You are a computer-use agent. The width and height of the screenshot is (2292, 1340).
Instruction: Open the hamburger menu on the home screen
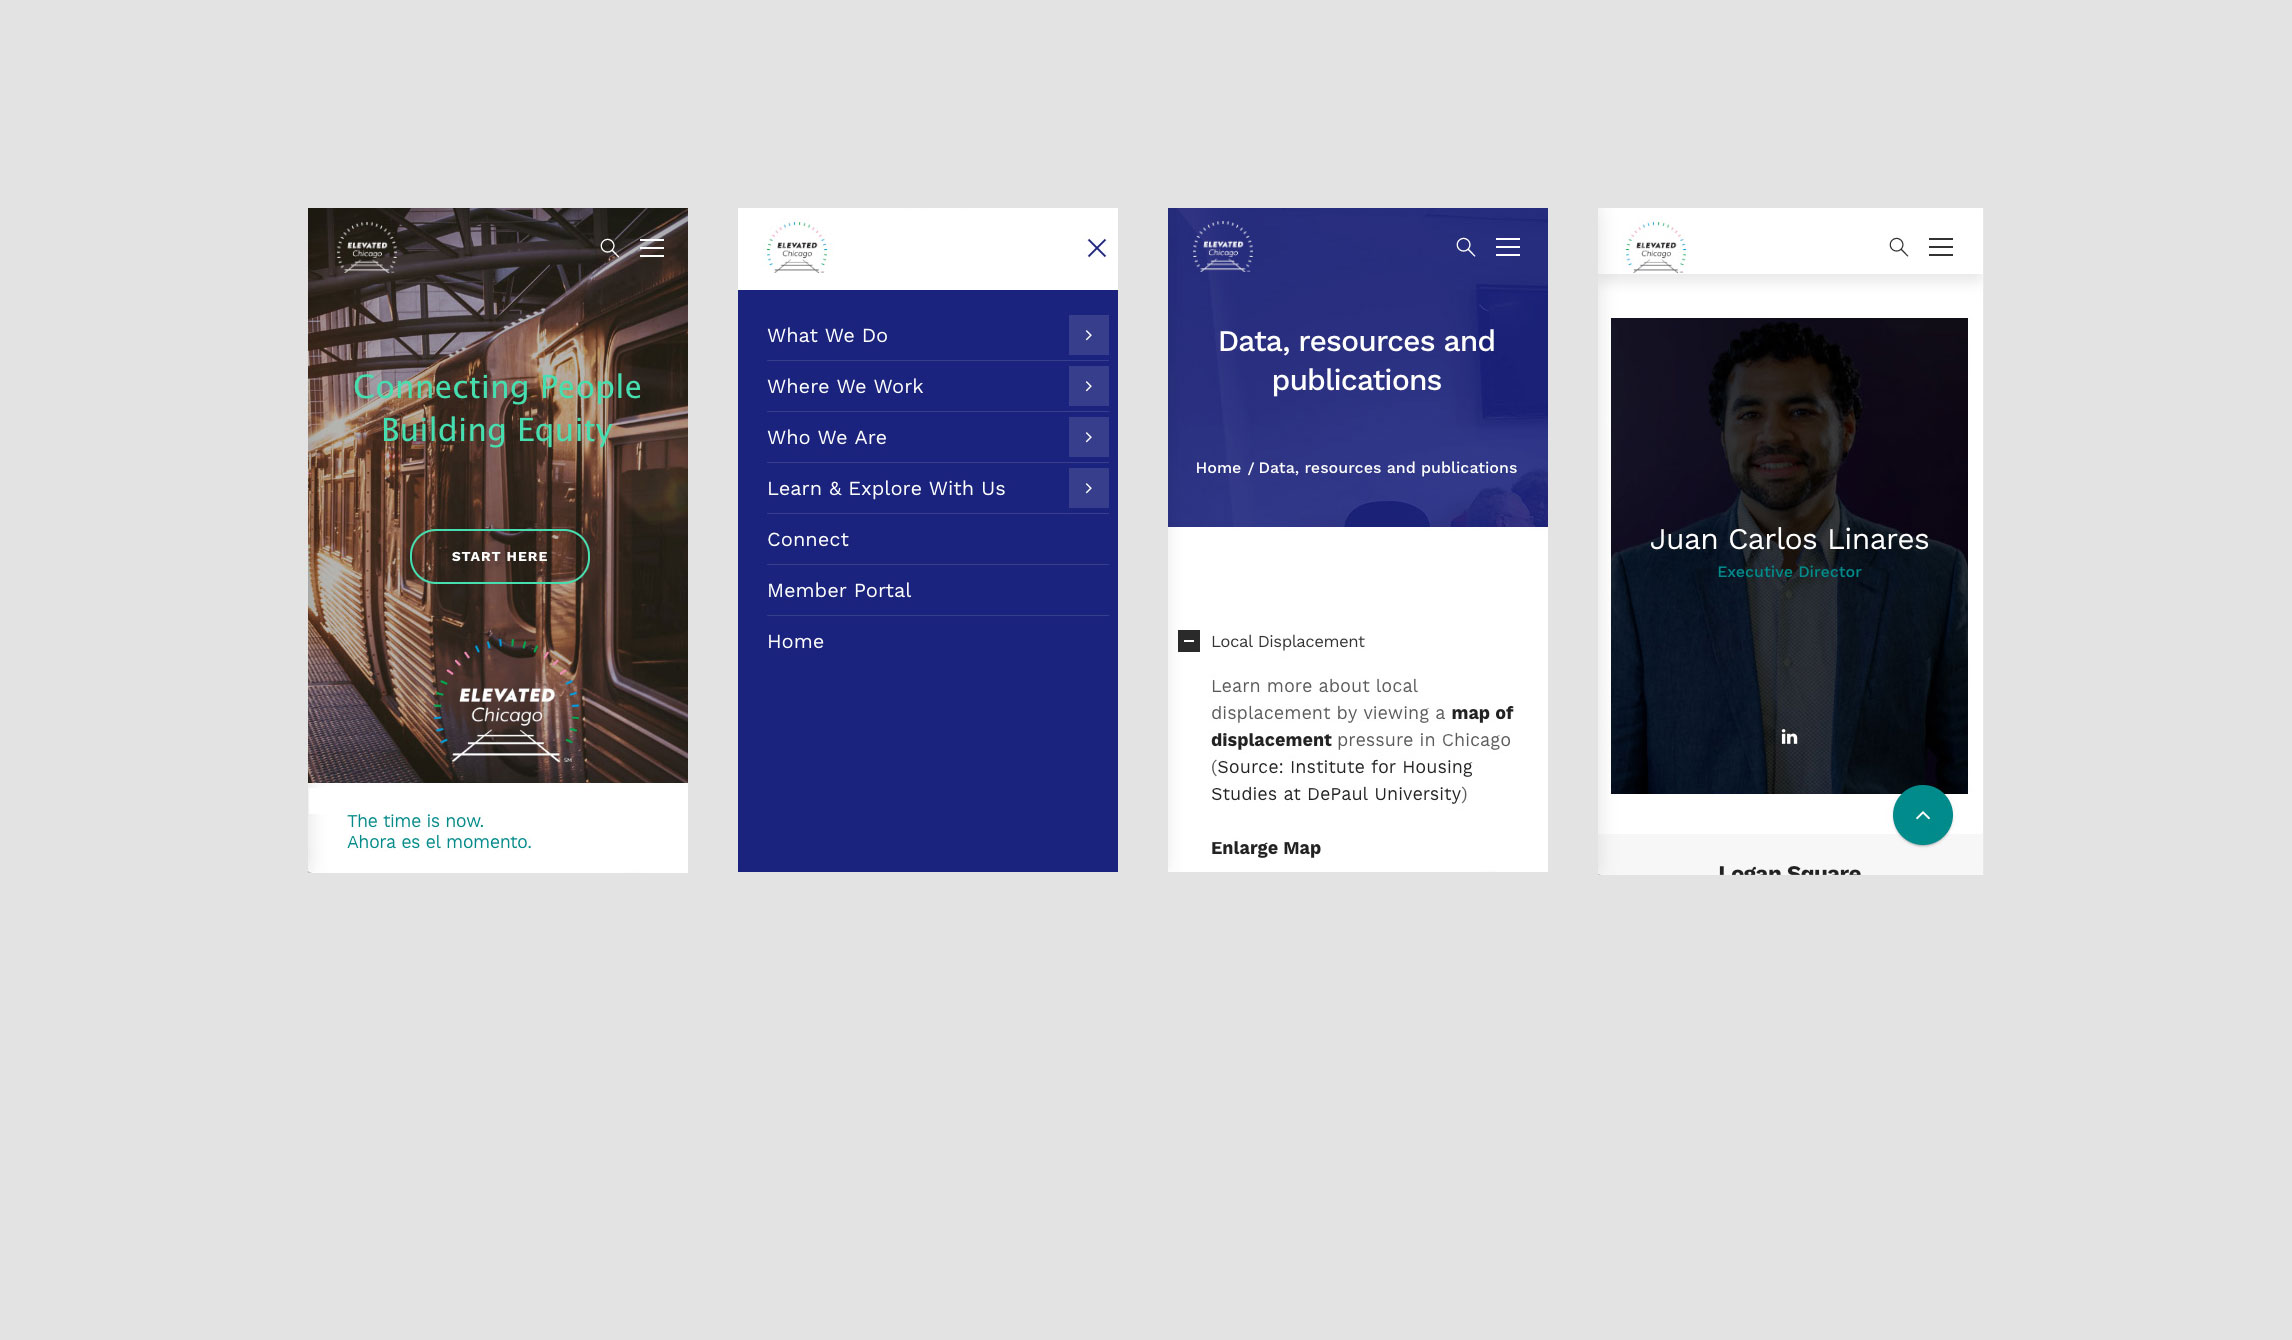[652, 248]
